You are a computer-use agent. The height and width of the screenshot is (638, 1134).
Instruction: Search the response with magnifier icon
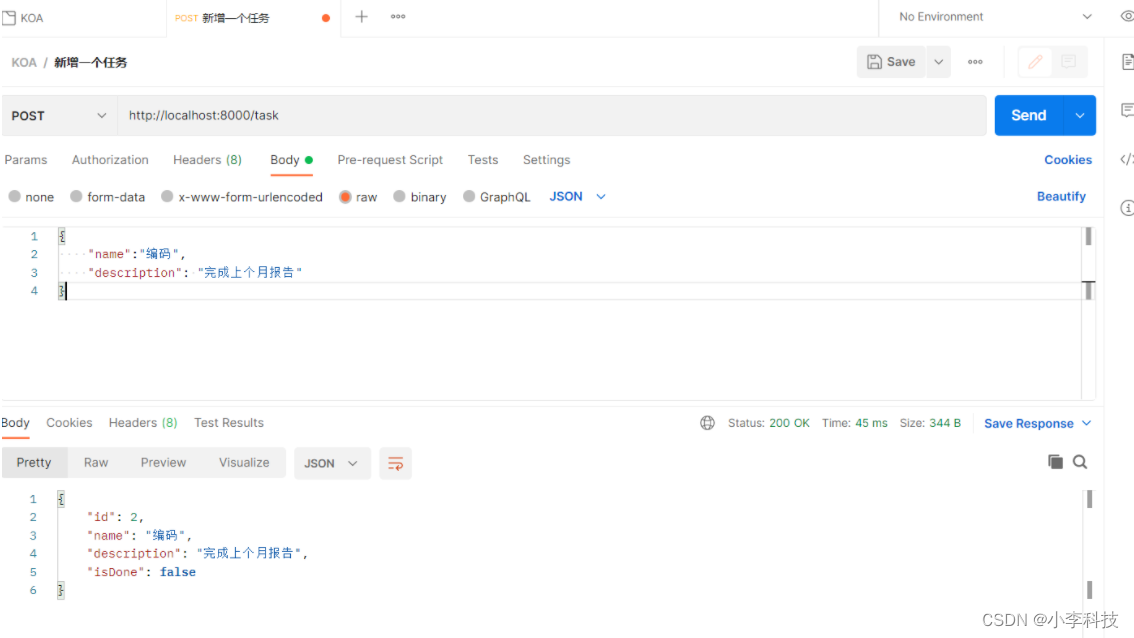1080,462
